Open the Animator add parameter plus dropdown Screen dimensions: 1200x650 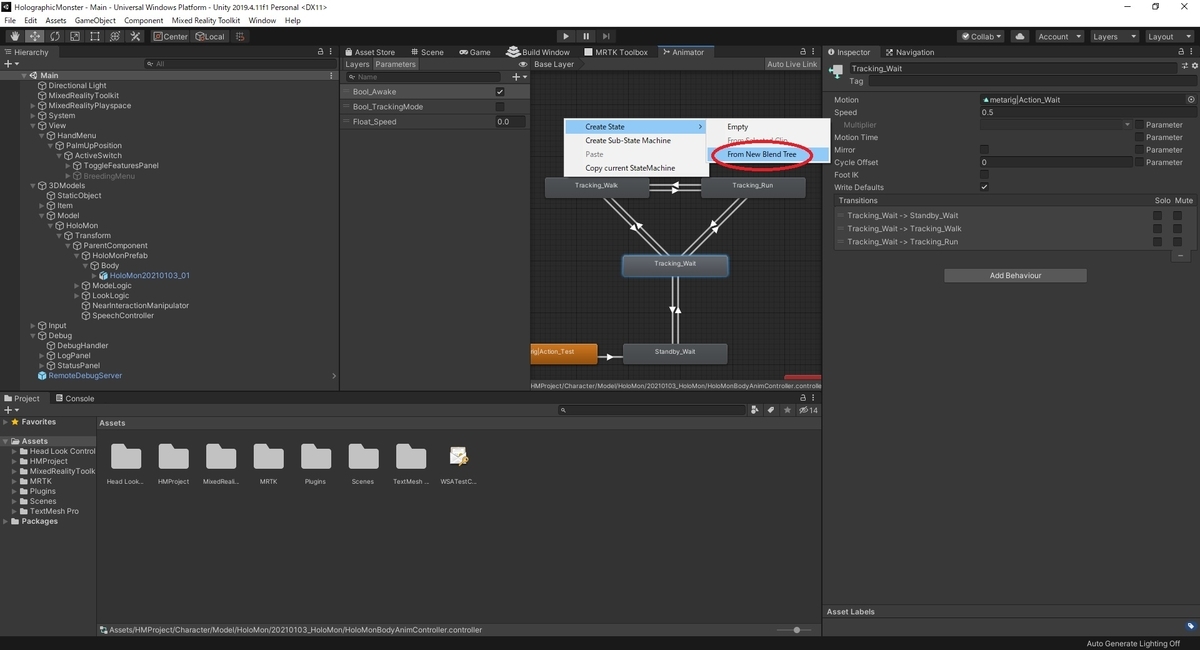click(x=519, y=77)
